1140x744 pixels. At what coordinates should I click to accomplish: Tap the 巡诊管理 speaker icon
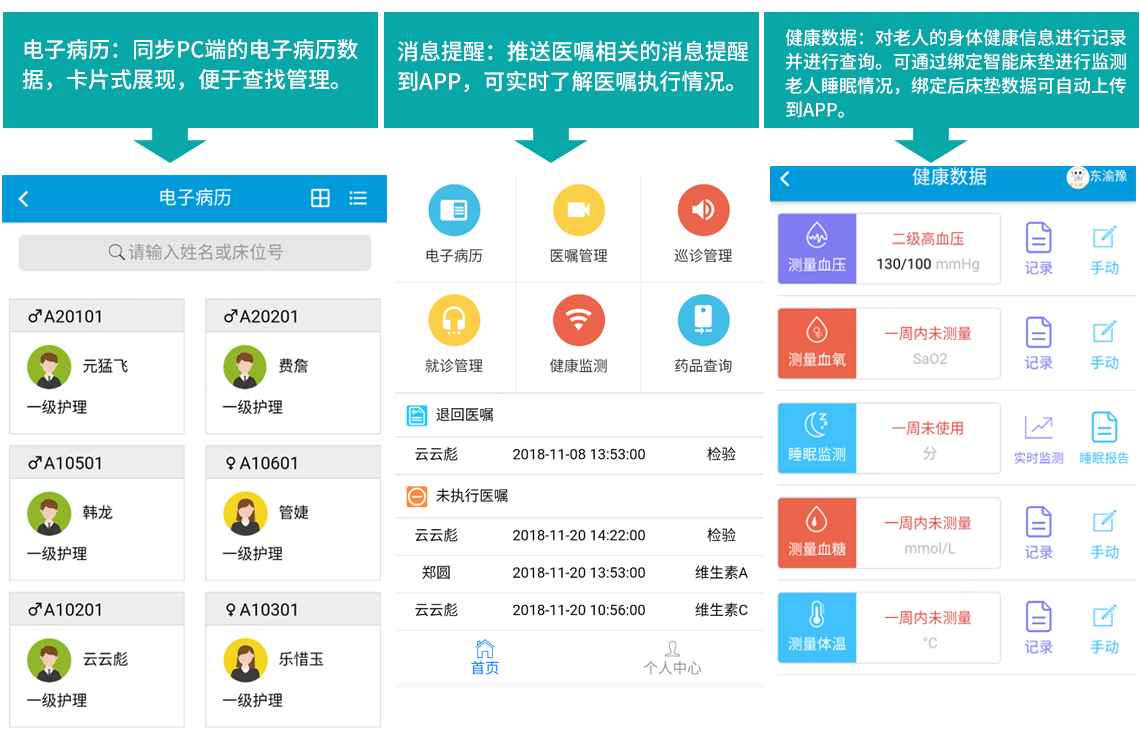pyautogui.click(x=702, y=211)
